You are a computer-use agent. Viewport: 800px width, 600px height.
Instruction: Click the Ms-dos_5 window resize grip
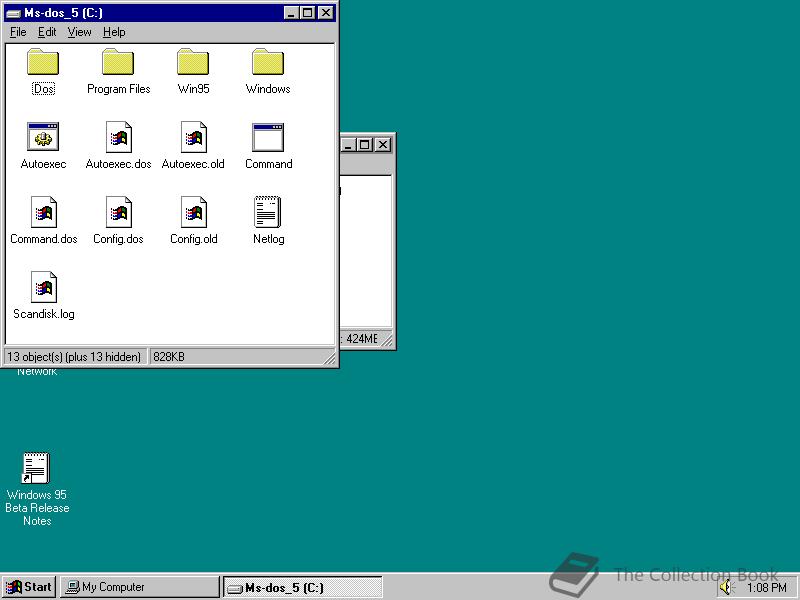click(330, 358)
